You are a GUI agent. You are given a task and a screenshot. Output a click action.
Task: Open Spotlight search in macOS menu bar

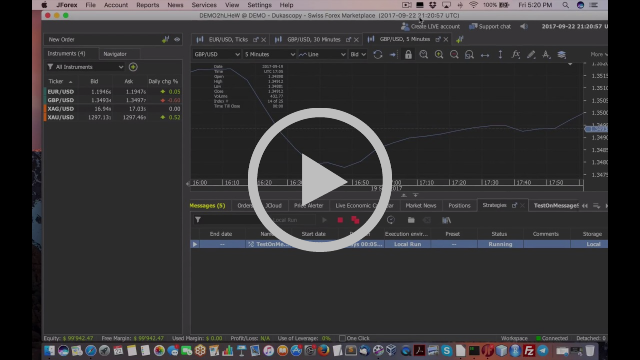565,5
